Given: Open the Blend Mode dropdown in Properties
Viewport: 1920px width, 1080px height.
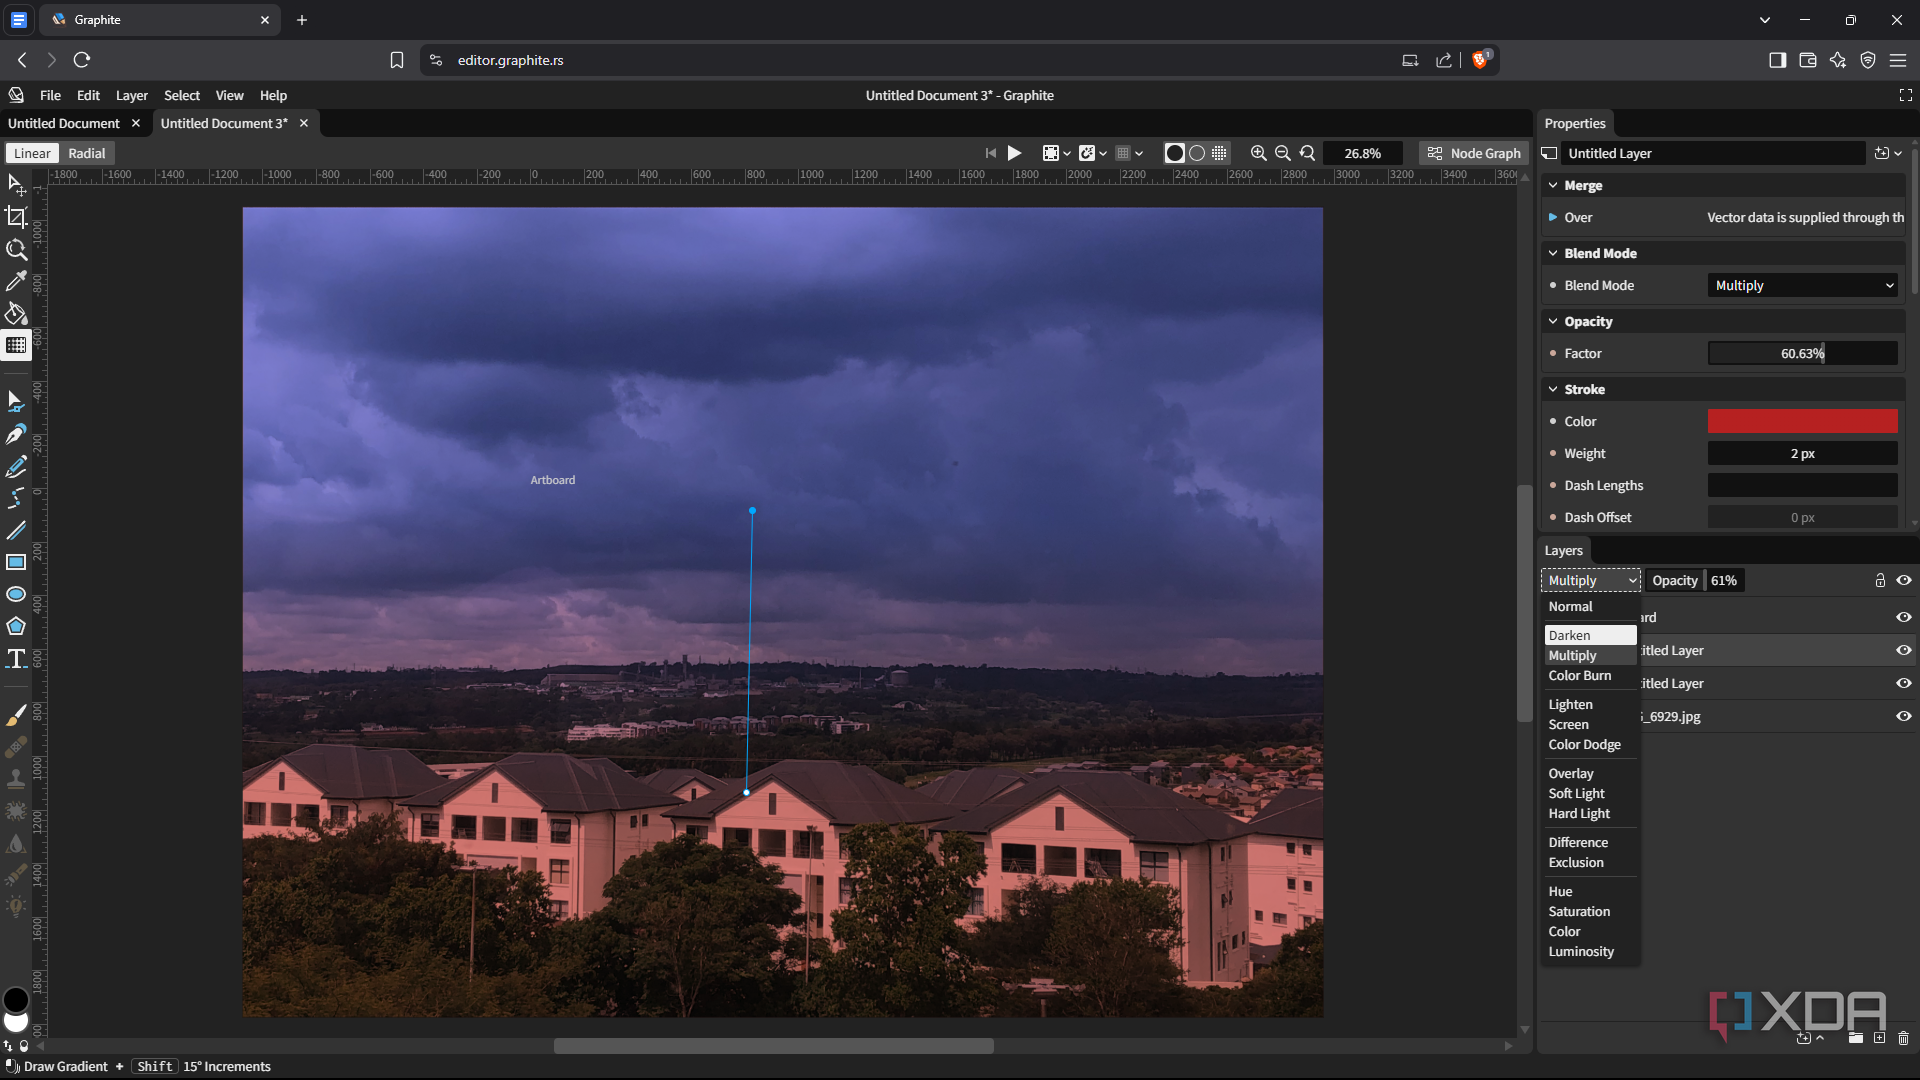Looking at the screenshot, I should tap(1802, 285).
